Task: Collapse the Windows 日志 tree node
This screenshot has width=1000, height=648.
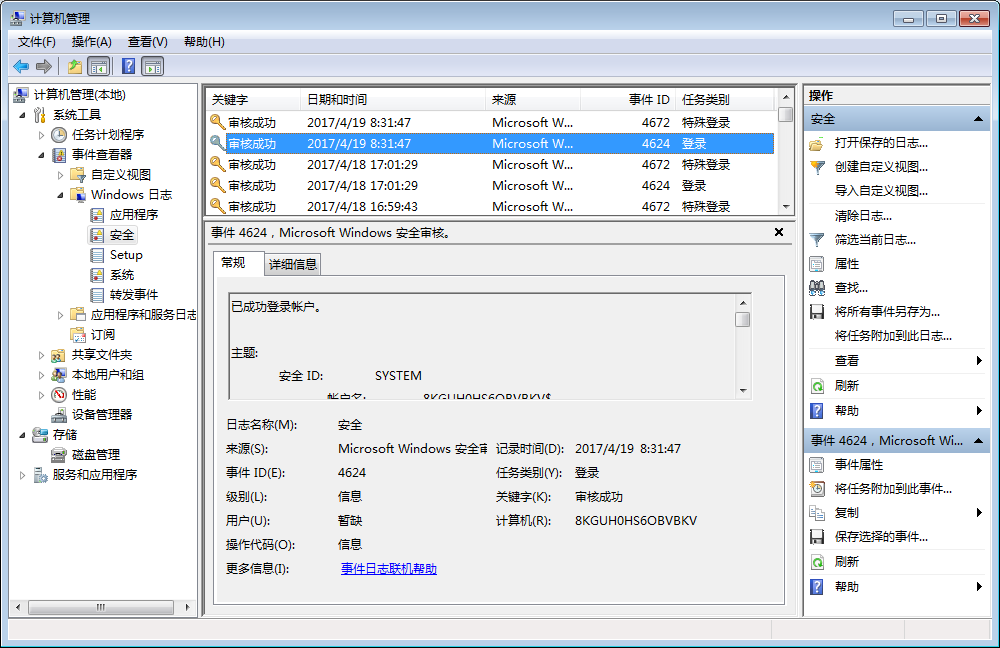Action: coord(60,195)
